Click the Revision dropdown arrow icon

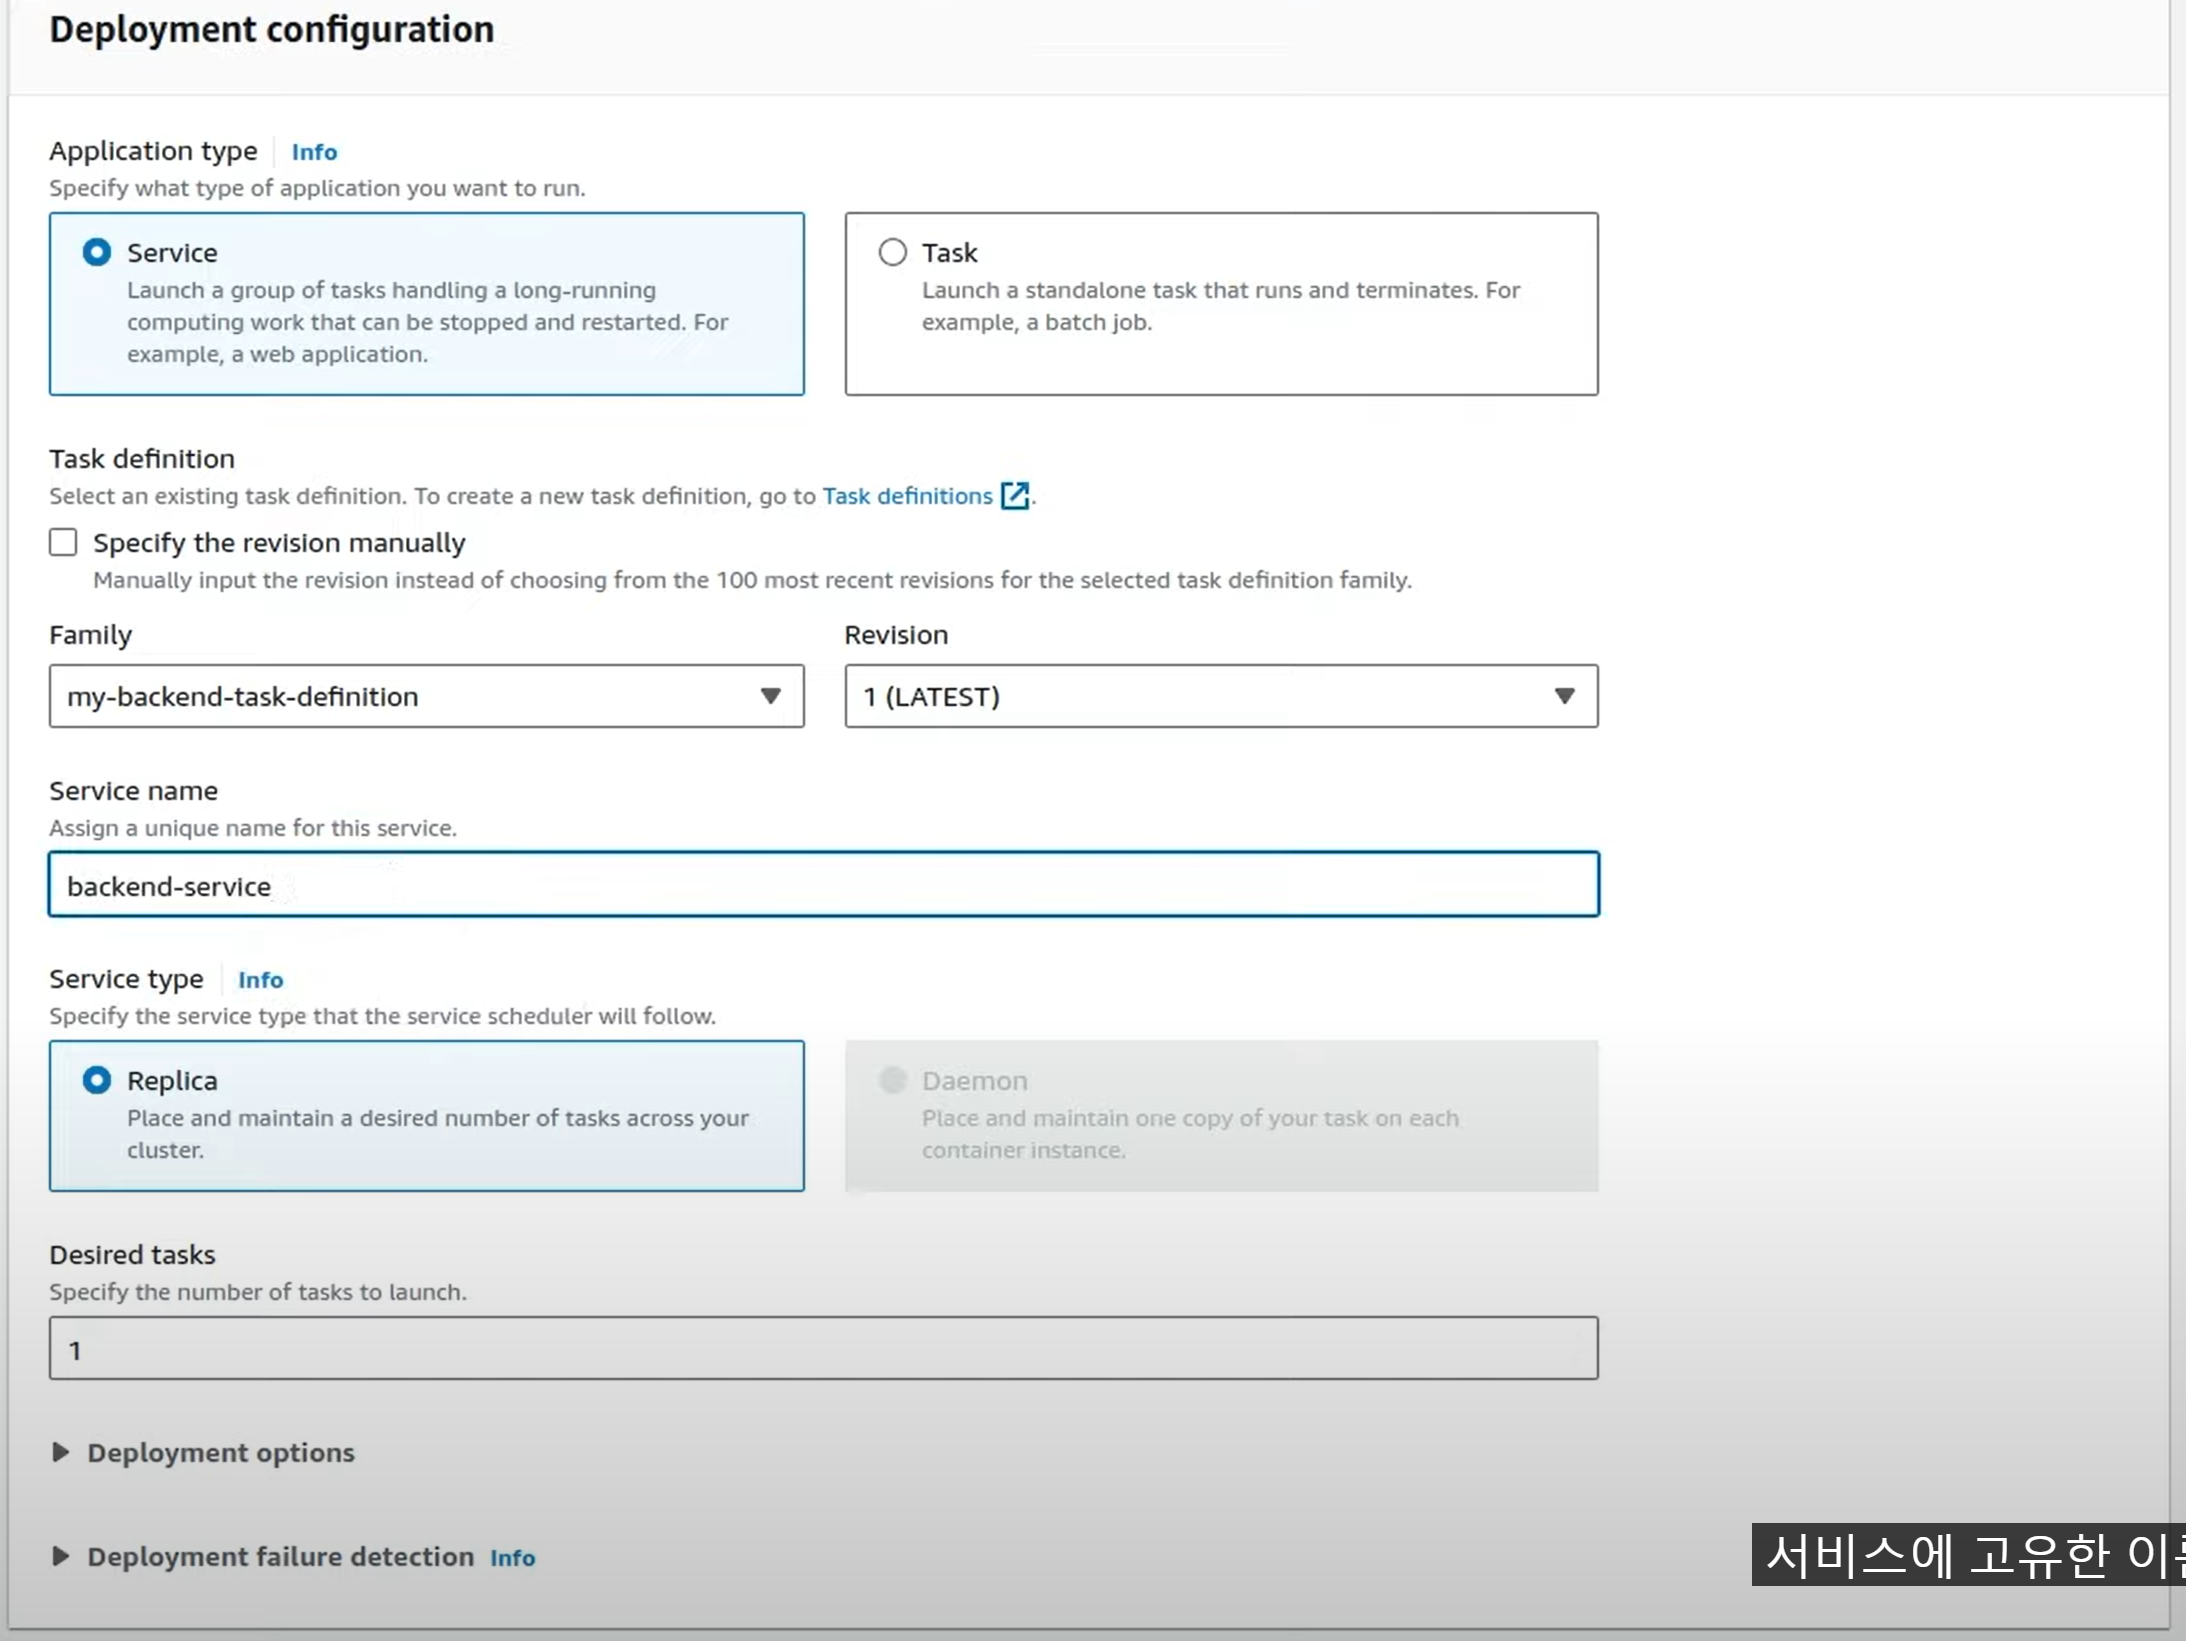point(1564,696)
